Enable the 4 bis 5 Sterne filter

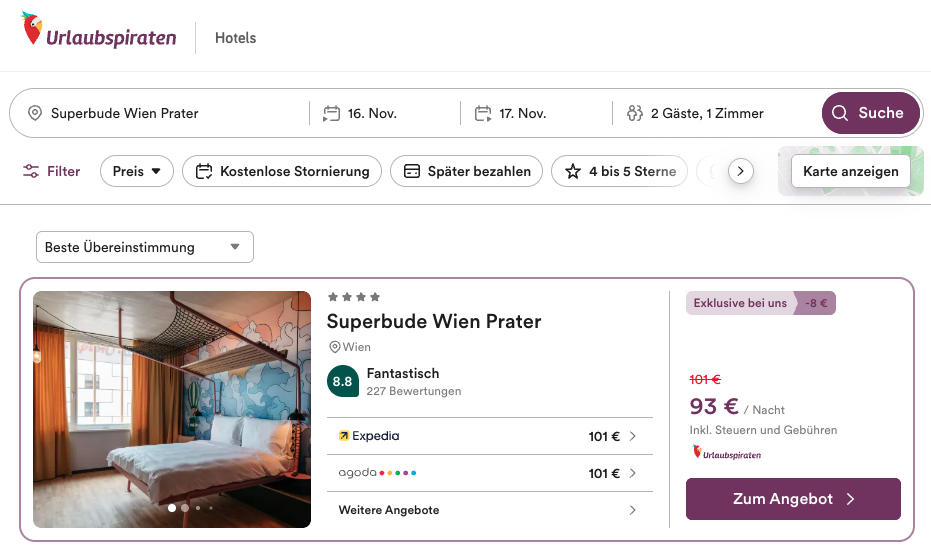click(620, 171)
